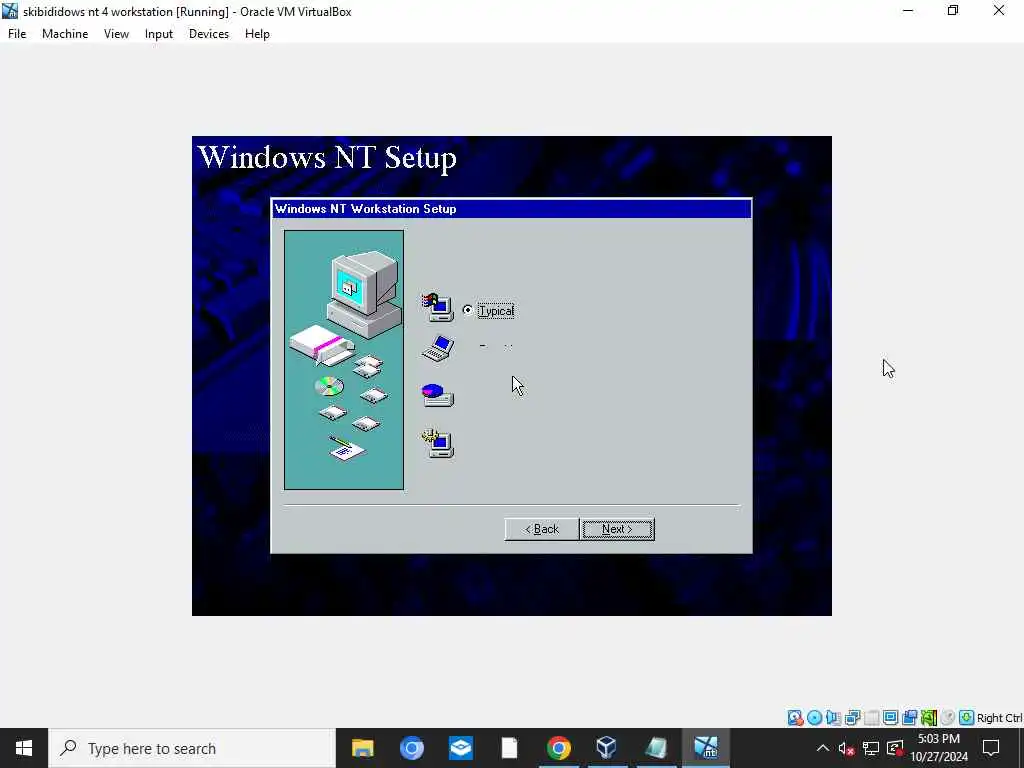Open the File menu in VirtualBox

coord(17,34)
